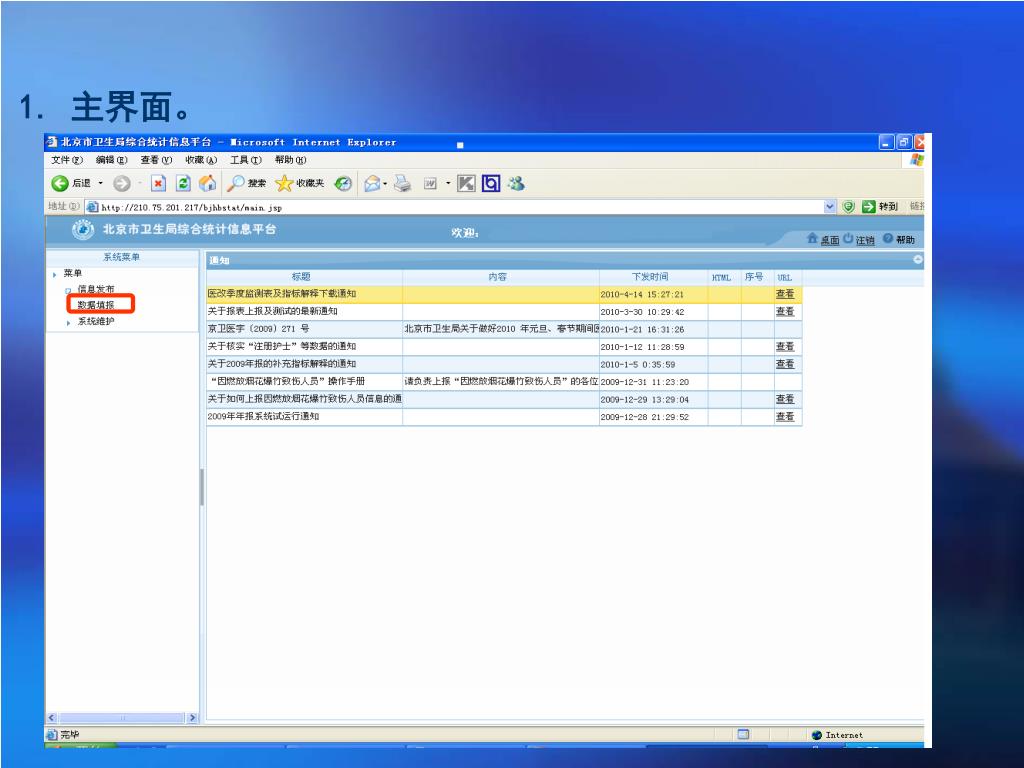Click 查看 link for 2009-12-28 notice

tap(784, 417)
